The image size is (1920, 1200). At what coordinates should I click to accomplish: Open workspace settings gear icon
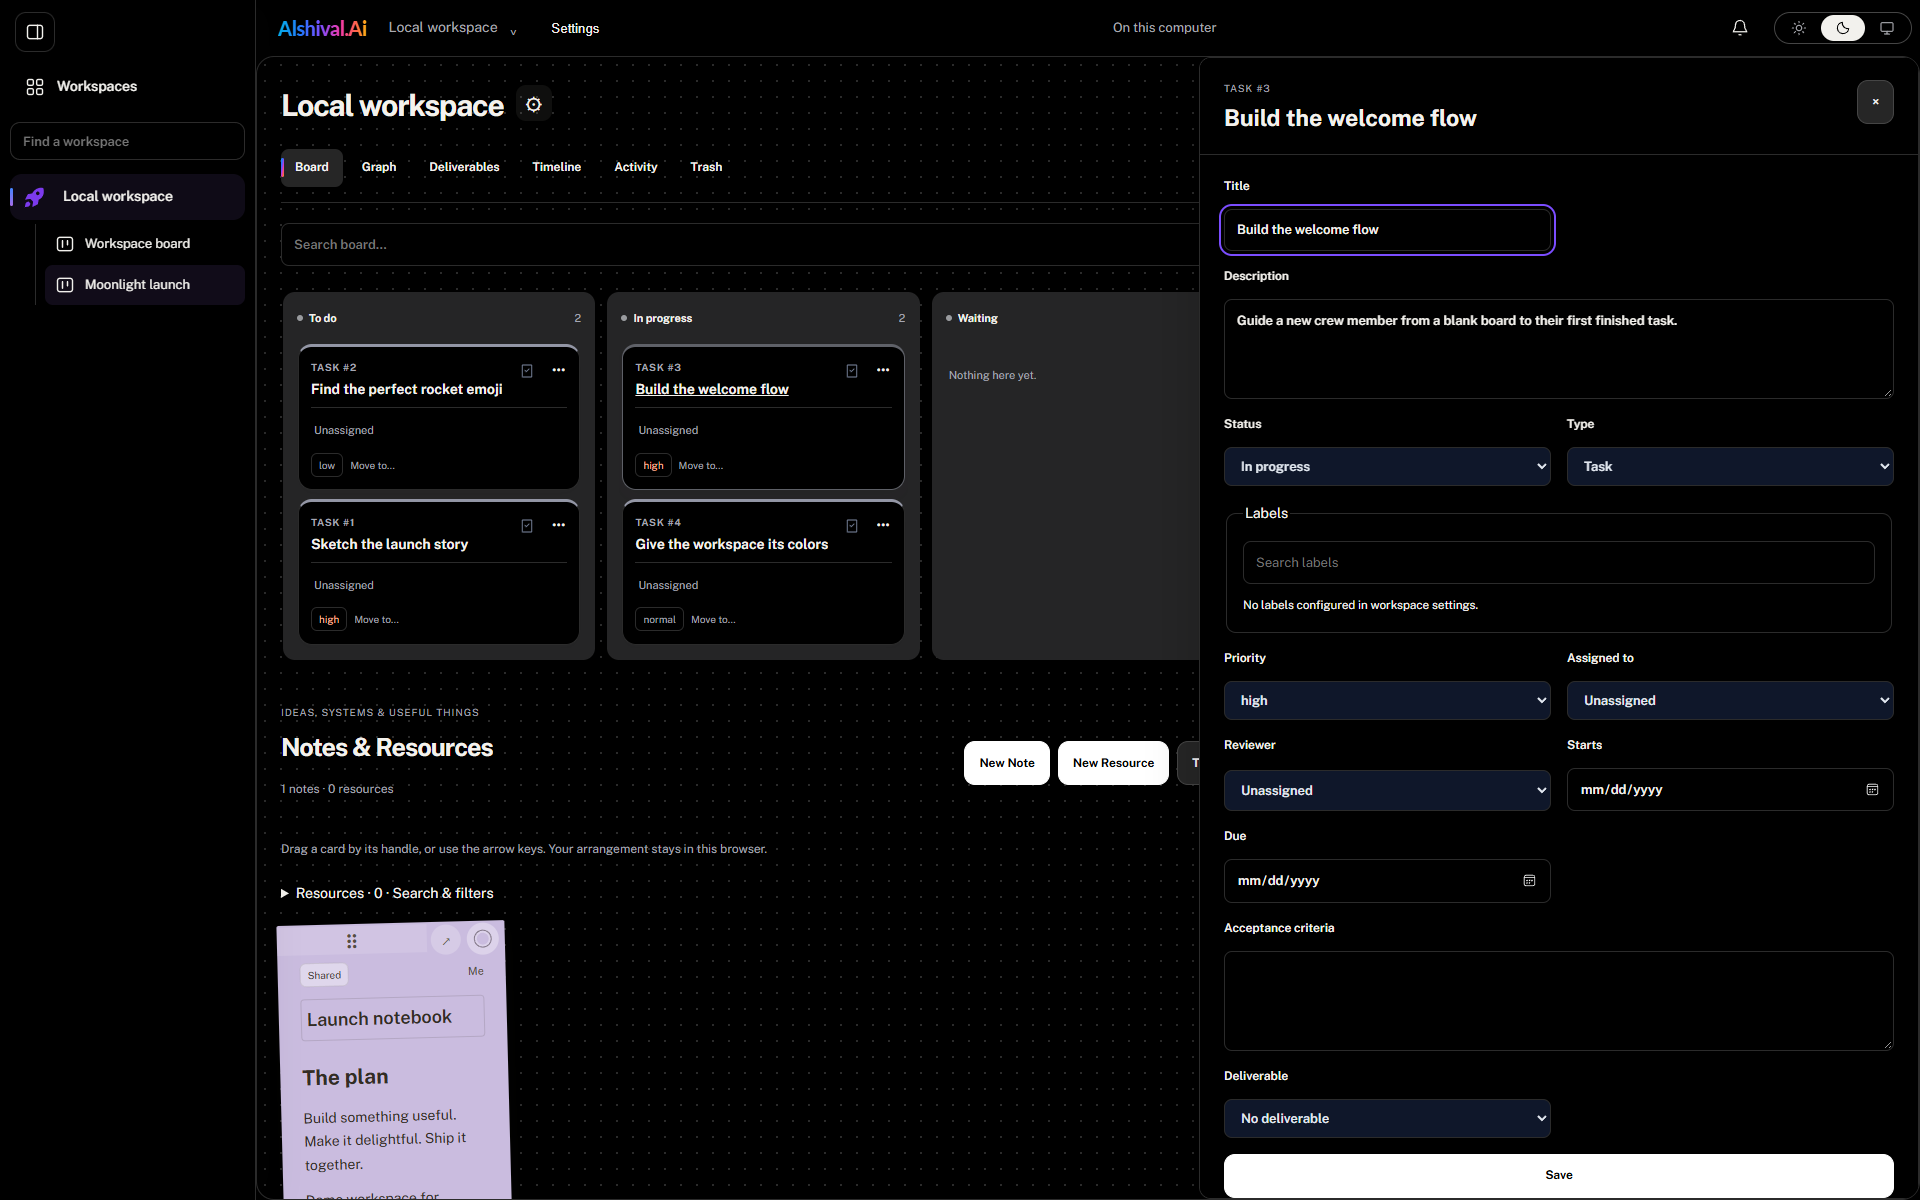tap(534, 105)
